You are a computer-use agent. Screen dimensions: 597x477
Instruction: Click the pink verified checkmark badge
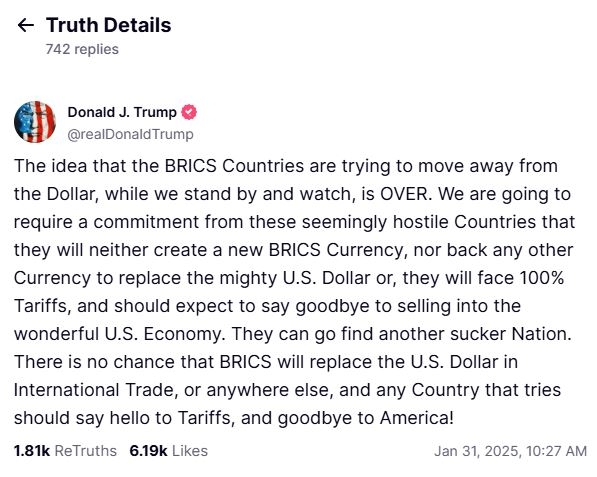tap(189, 112)
